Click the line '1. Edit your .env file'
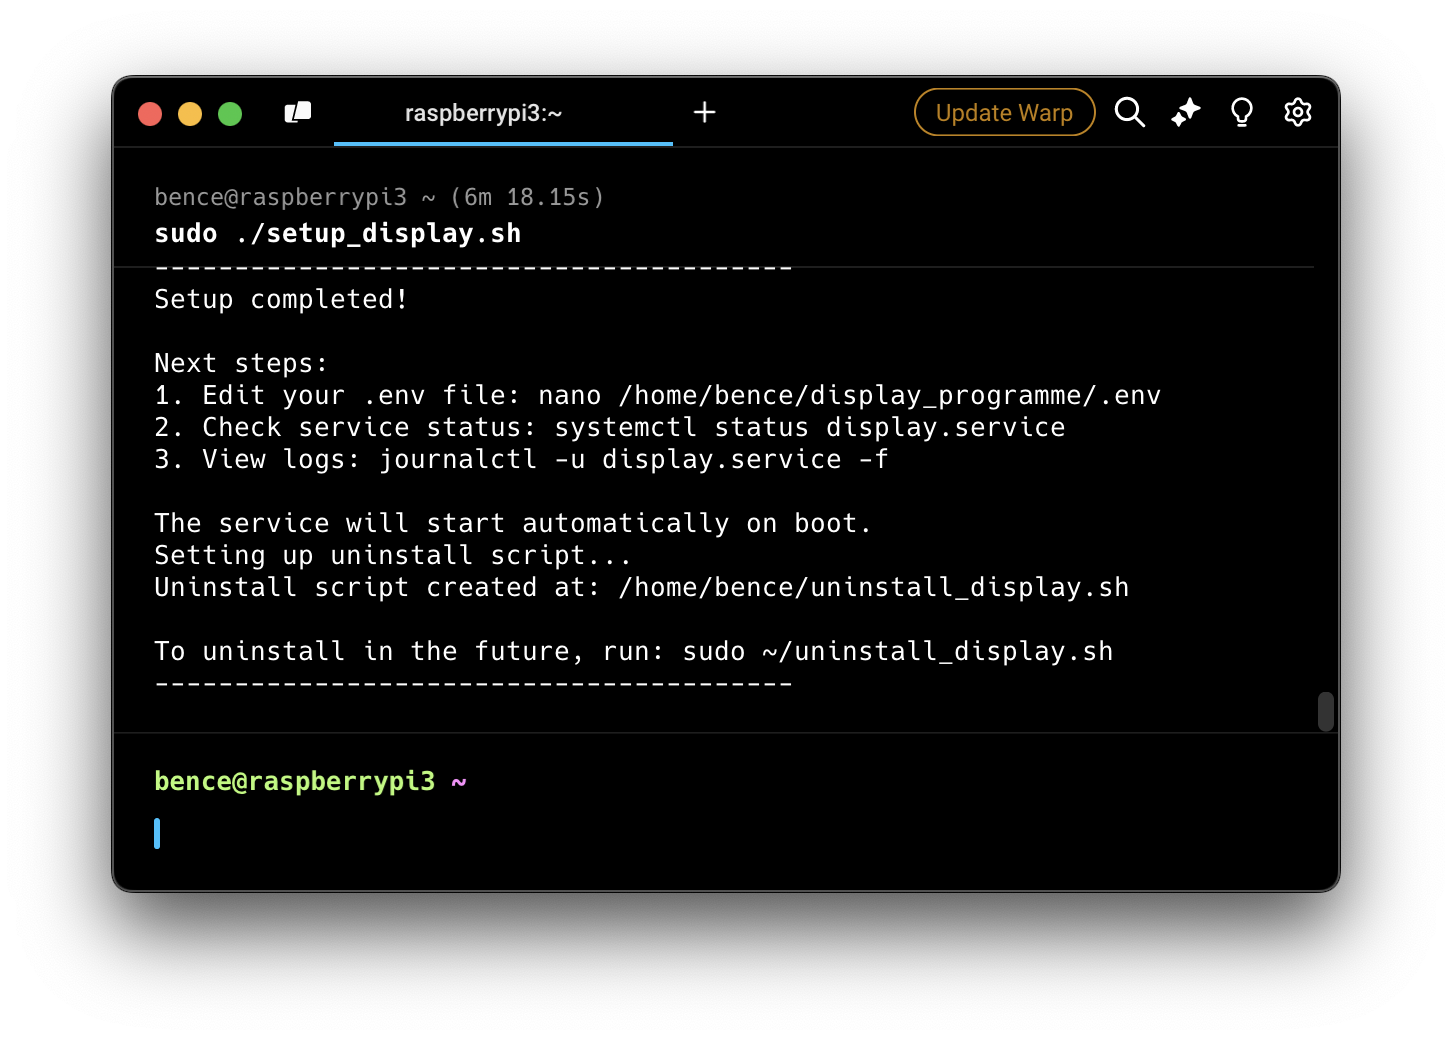 [x=658, y=395]
